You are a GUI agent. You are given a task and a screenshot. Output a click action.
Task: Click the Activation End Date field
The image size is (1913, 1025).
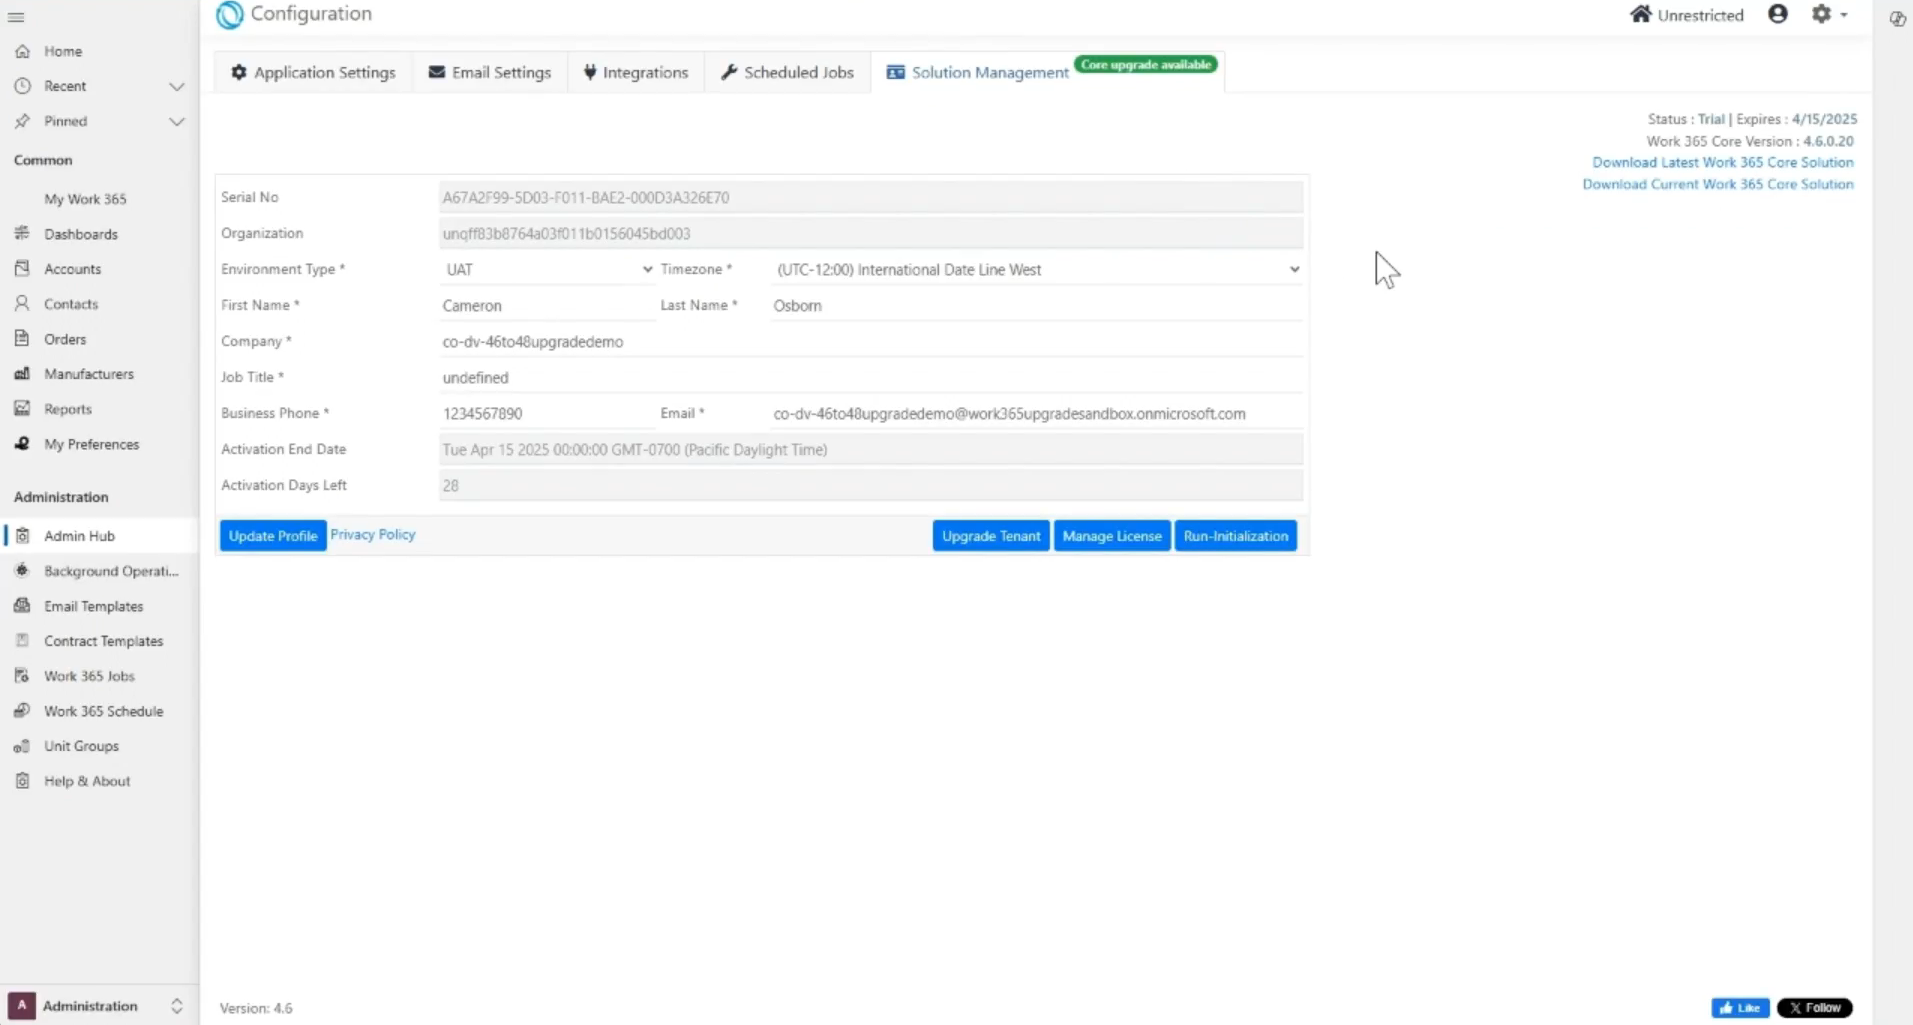click(x=871, y=450)
